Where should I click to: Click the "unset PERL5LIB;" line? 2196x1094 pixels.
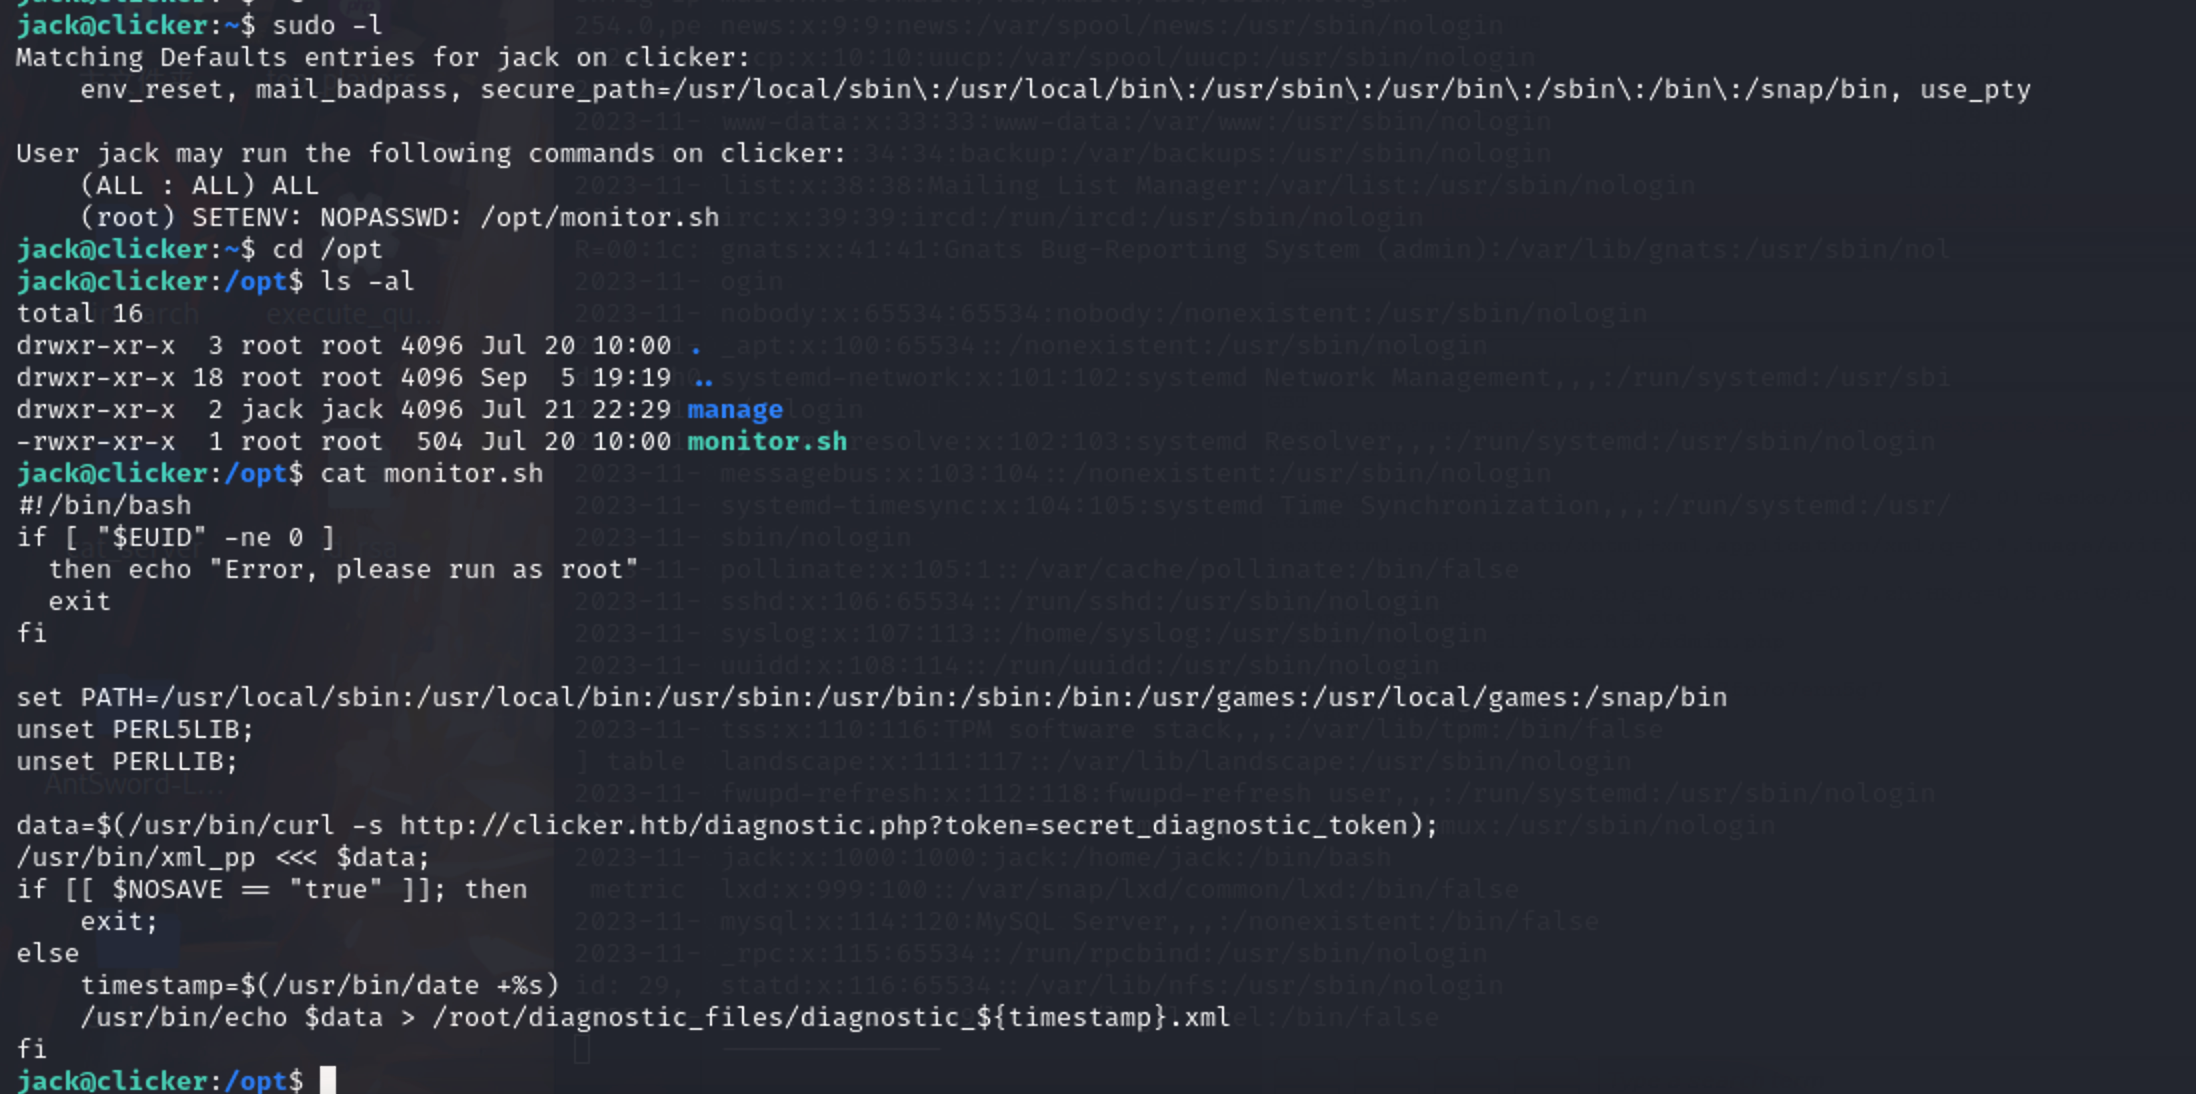point(135,730)
